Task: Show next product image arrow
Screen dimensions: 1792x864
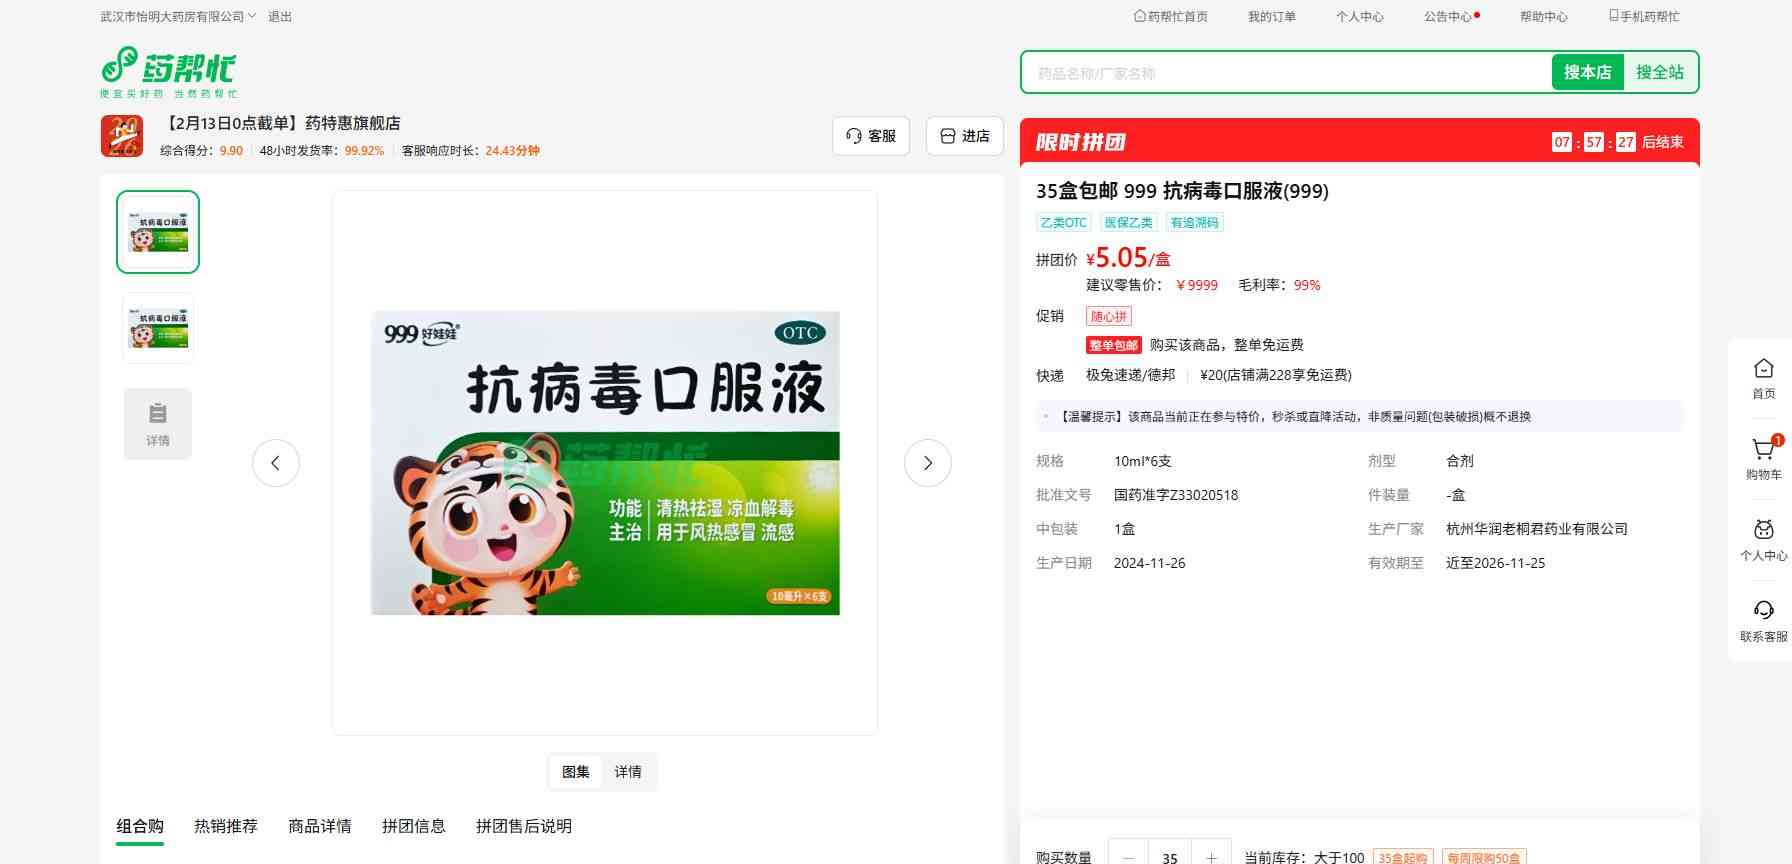Action: 927,463
